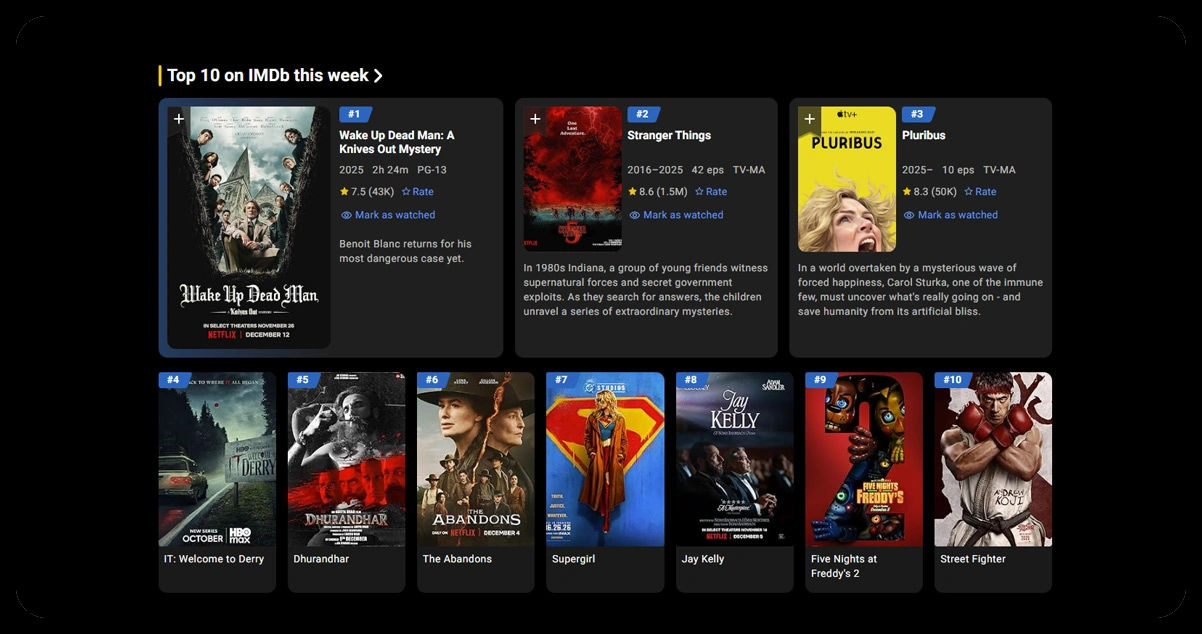Expand Top 10 on IMDb this week chevron

pos(378,76)
